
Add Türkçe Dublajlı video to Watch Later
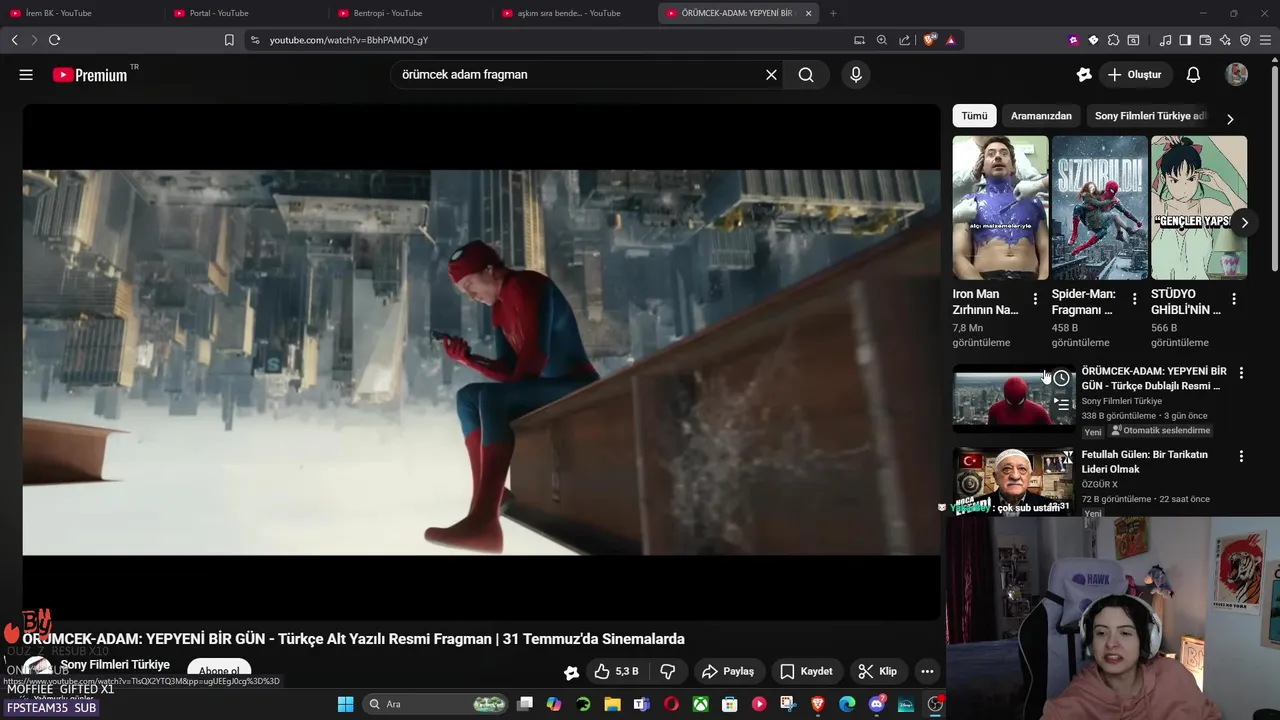tap(1061, 378)
